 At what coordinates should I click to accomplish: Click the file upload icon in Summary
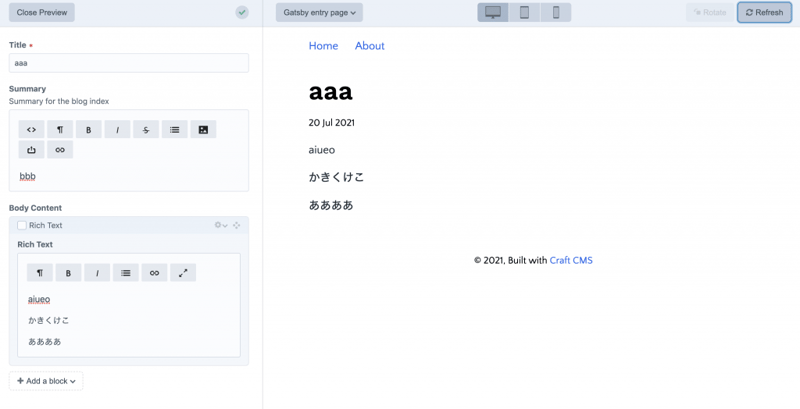31,150
